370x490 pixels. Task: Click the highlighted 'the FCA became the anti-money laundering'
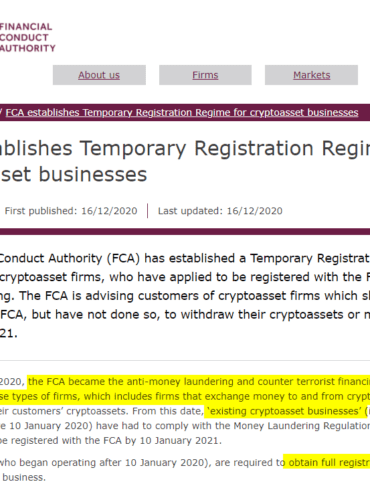[x=199, y=381]
